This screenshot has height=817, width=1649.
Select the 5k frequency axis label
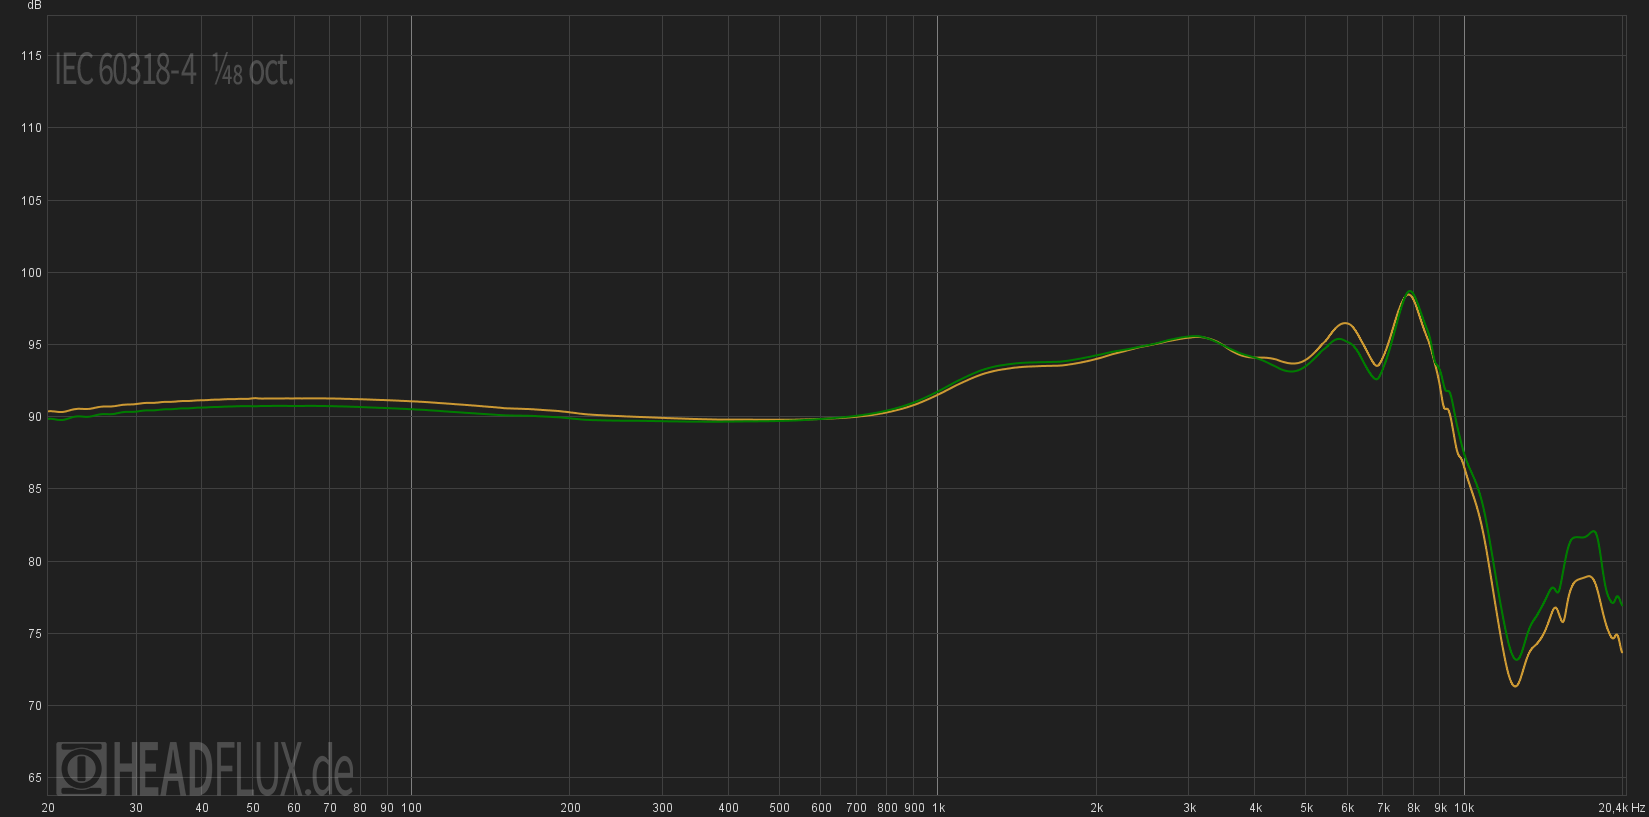1306,808
